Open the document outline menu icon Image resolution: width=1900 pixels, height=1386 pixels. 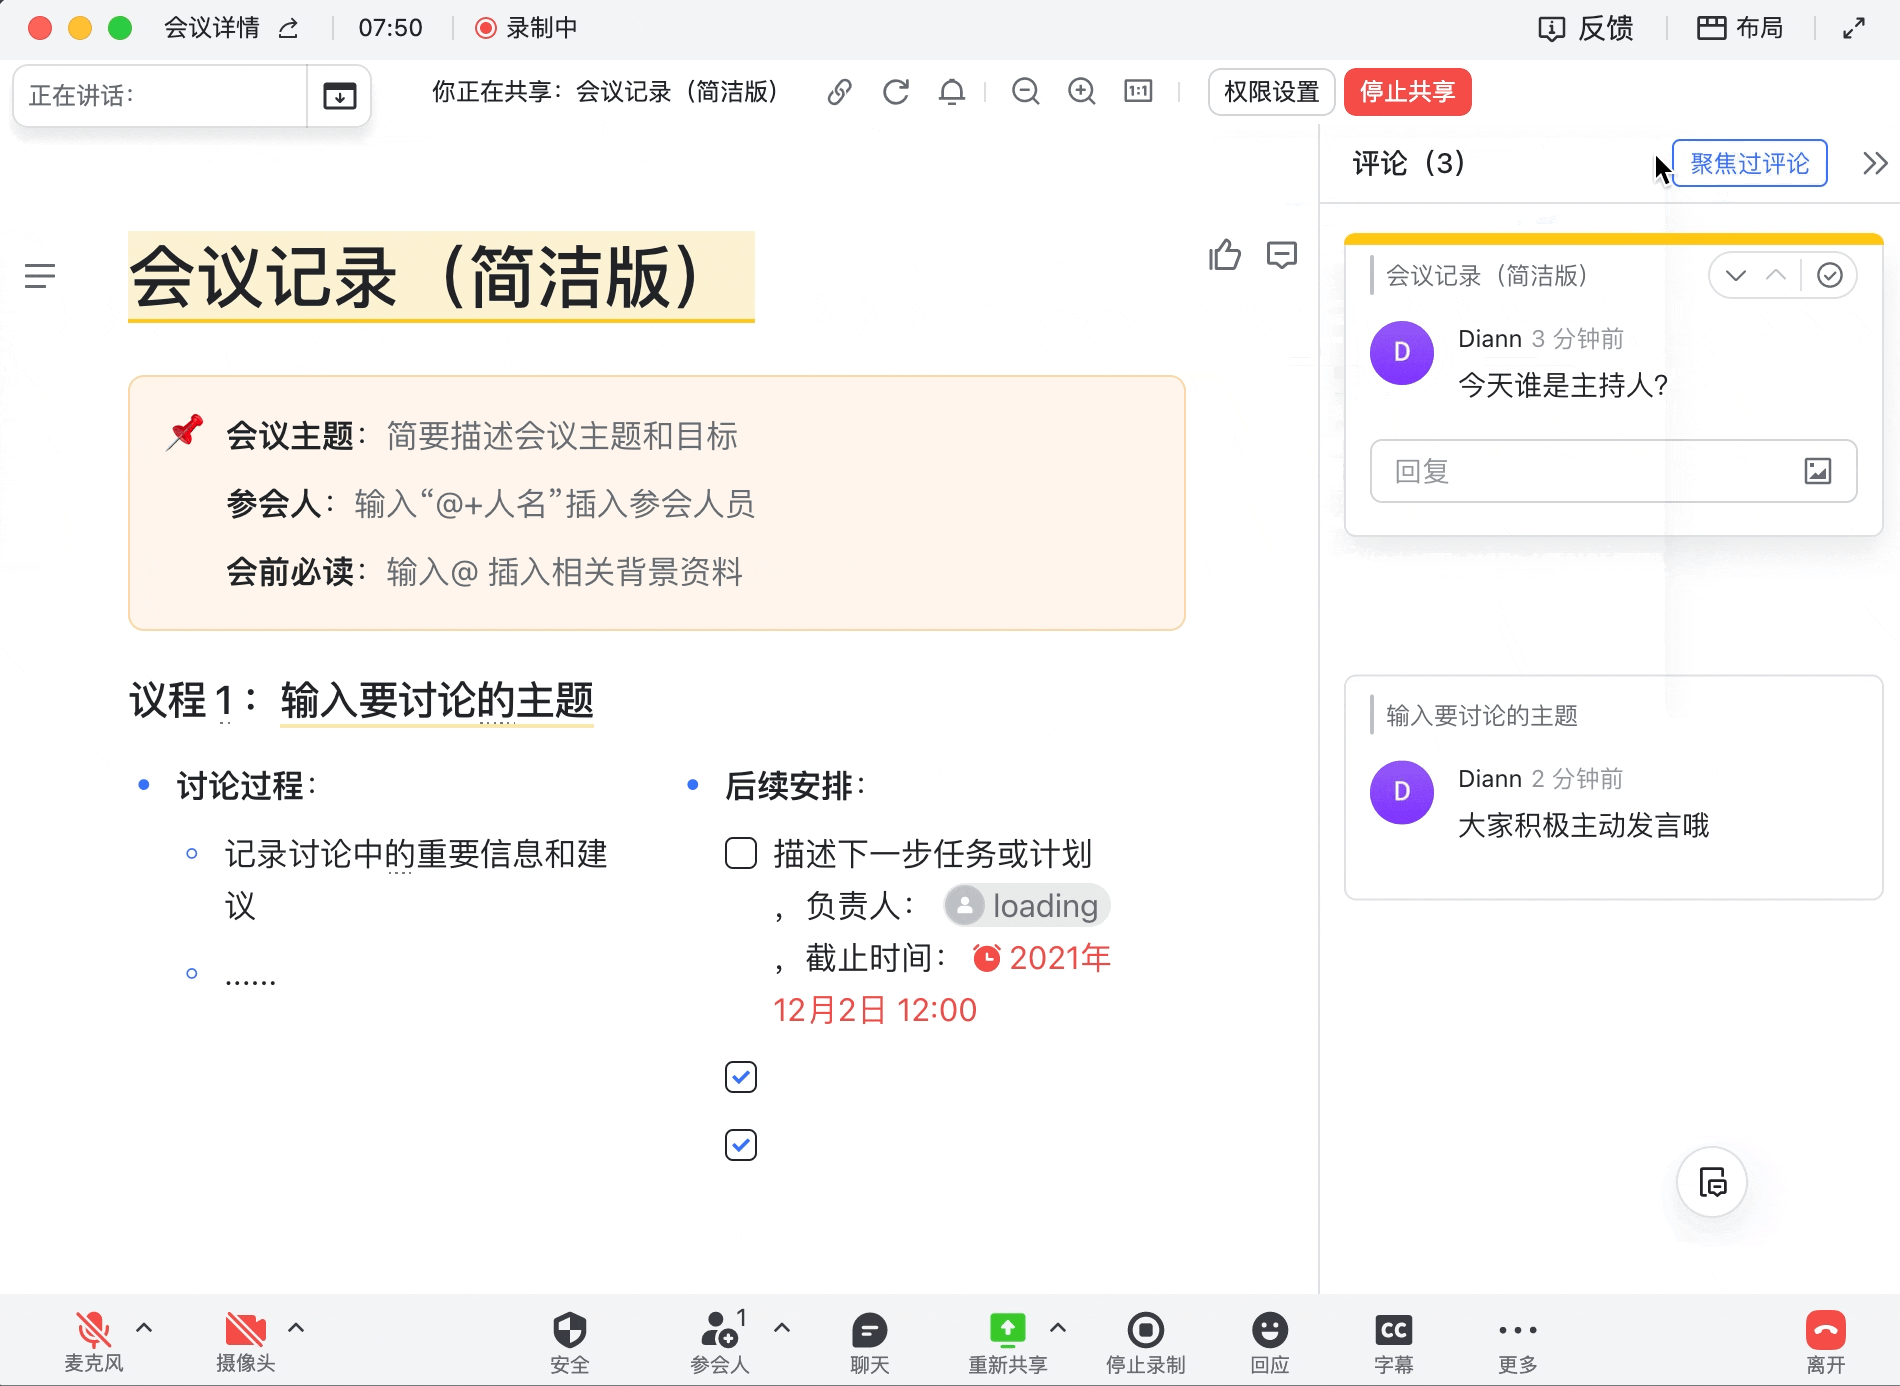[x=40, y=276]
